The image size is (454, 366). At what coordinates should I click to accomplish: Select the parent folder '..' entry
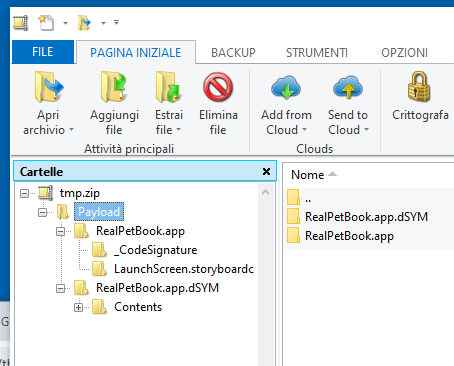point(308,198)
